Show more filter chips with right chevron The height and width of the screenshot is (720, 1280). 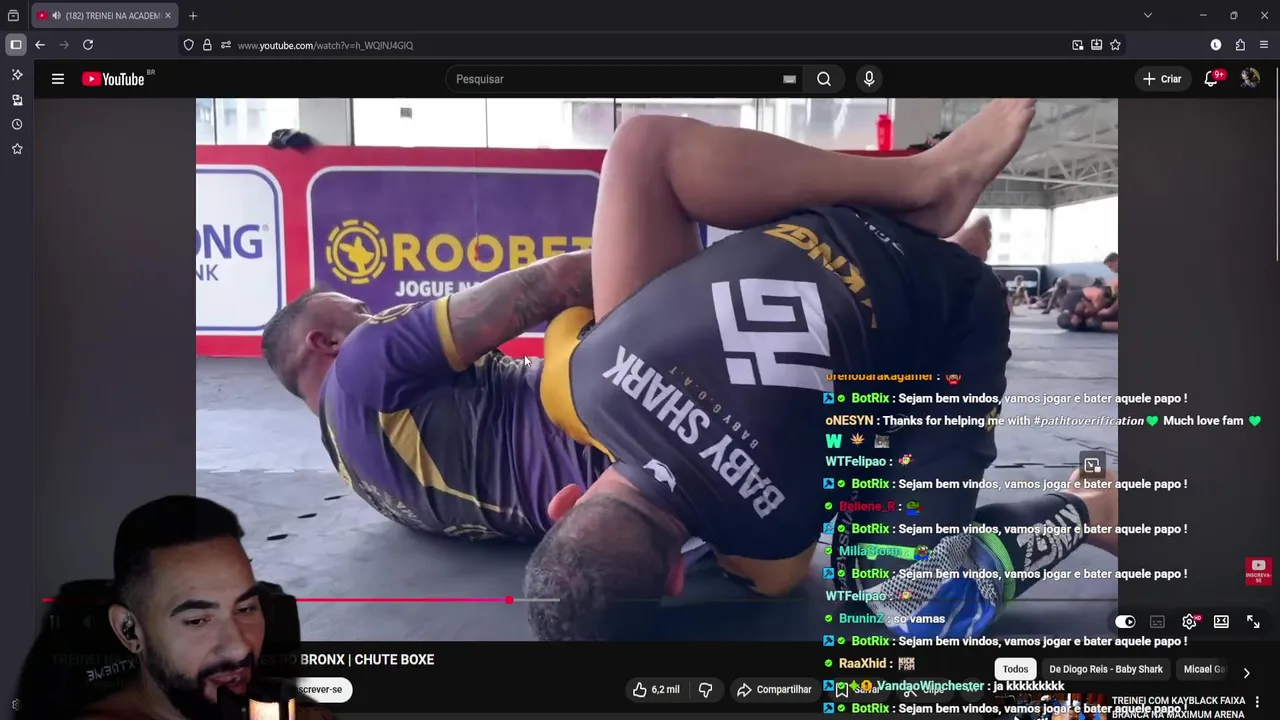coord(1246,672)
